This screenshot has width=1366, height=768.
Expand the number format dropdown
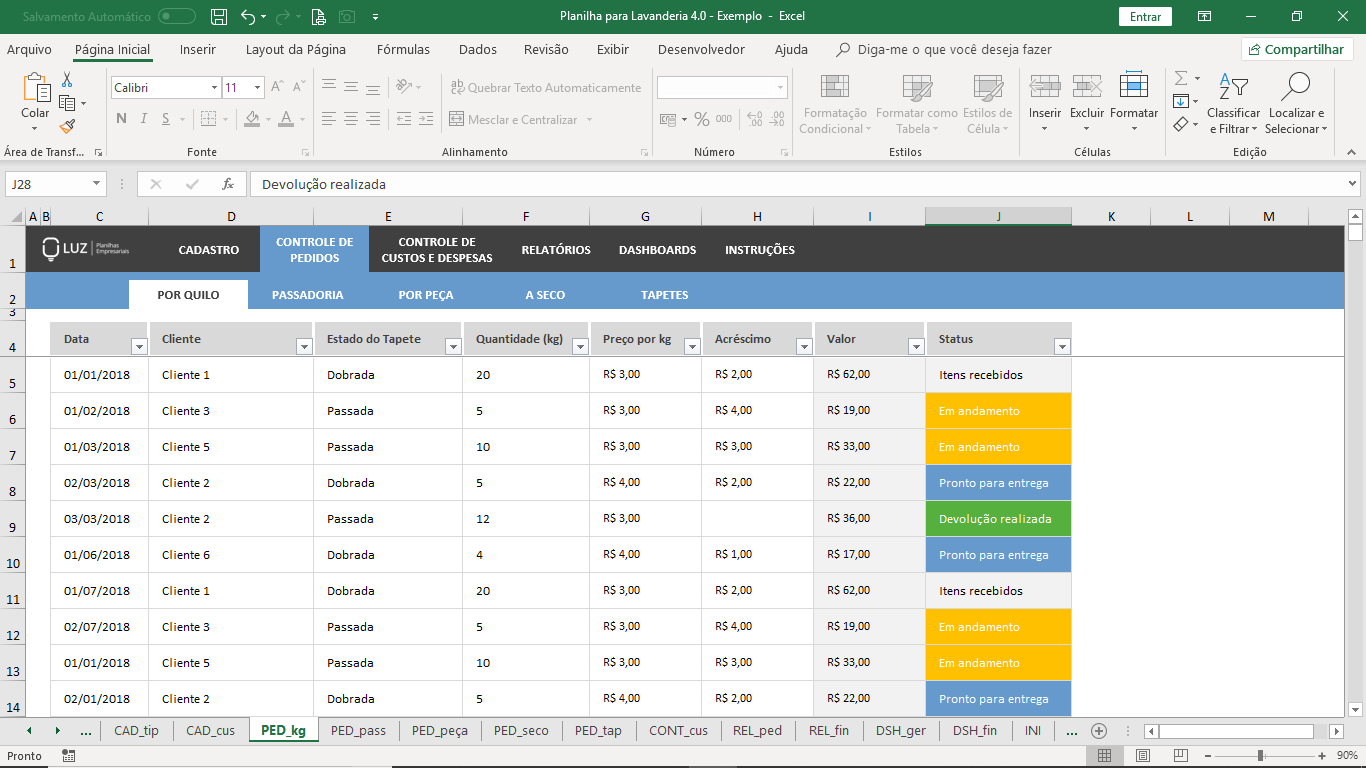781,88
